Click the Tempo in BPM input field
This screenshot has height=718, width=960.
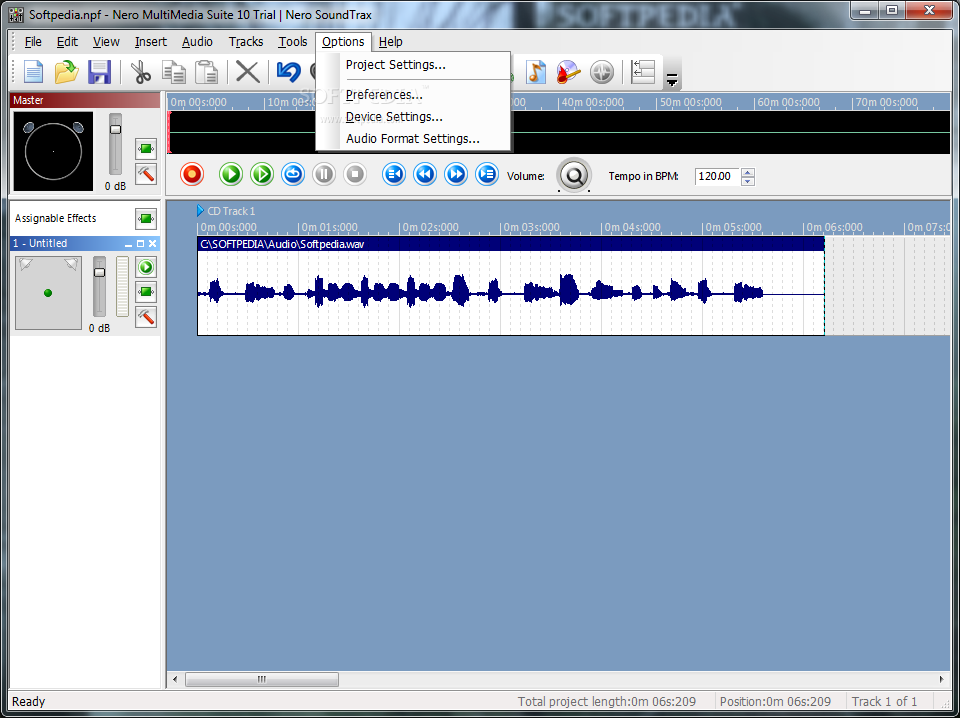(x=717, y=176)
